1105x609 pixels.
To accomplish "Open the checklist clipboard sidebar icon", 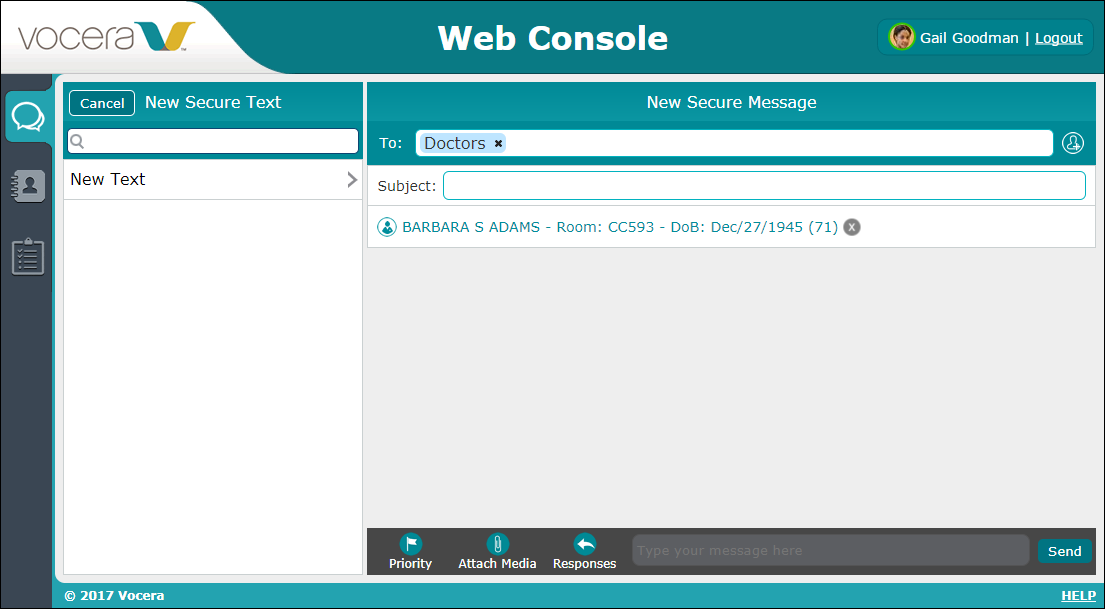I will (x=28, y=256).
